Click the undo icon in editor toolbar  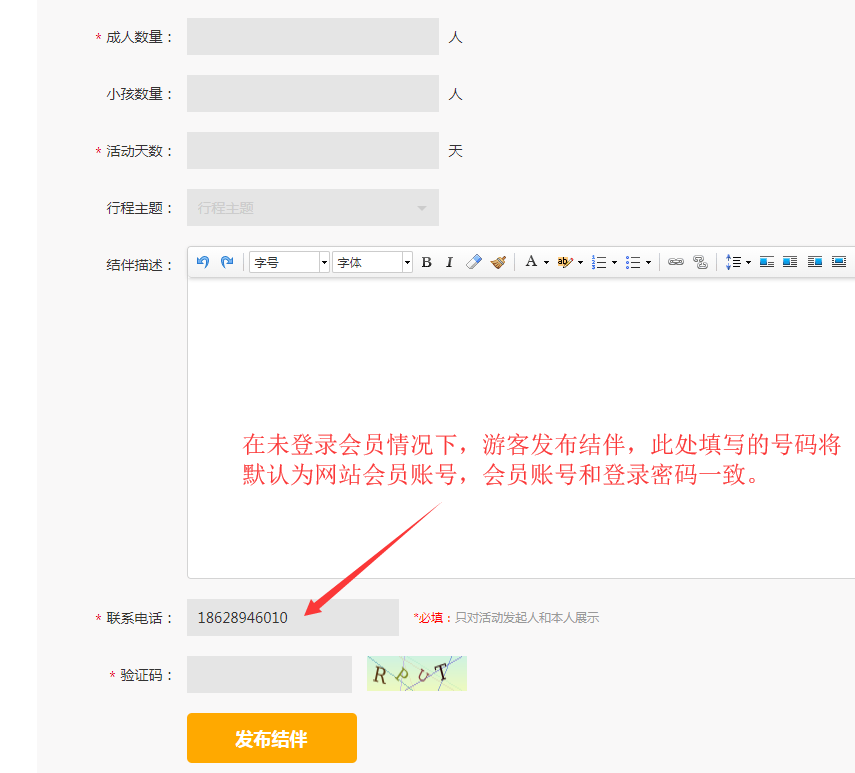pyautogui.click(x=203, y=262)
